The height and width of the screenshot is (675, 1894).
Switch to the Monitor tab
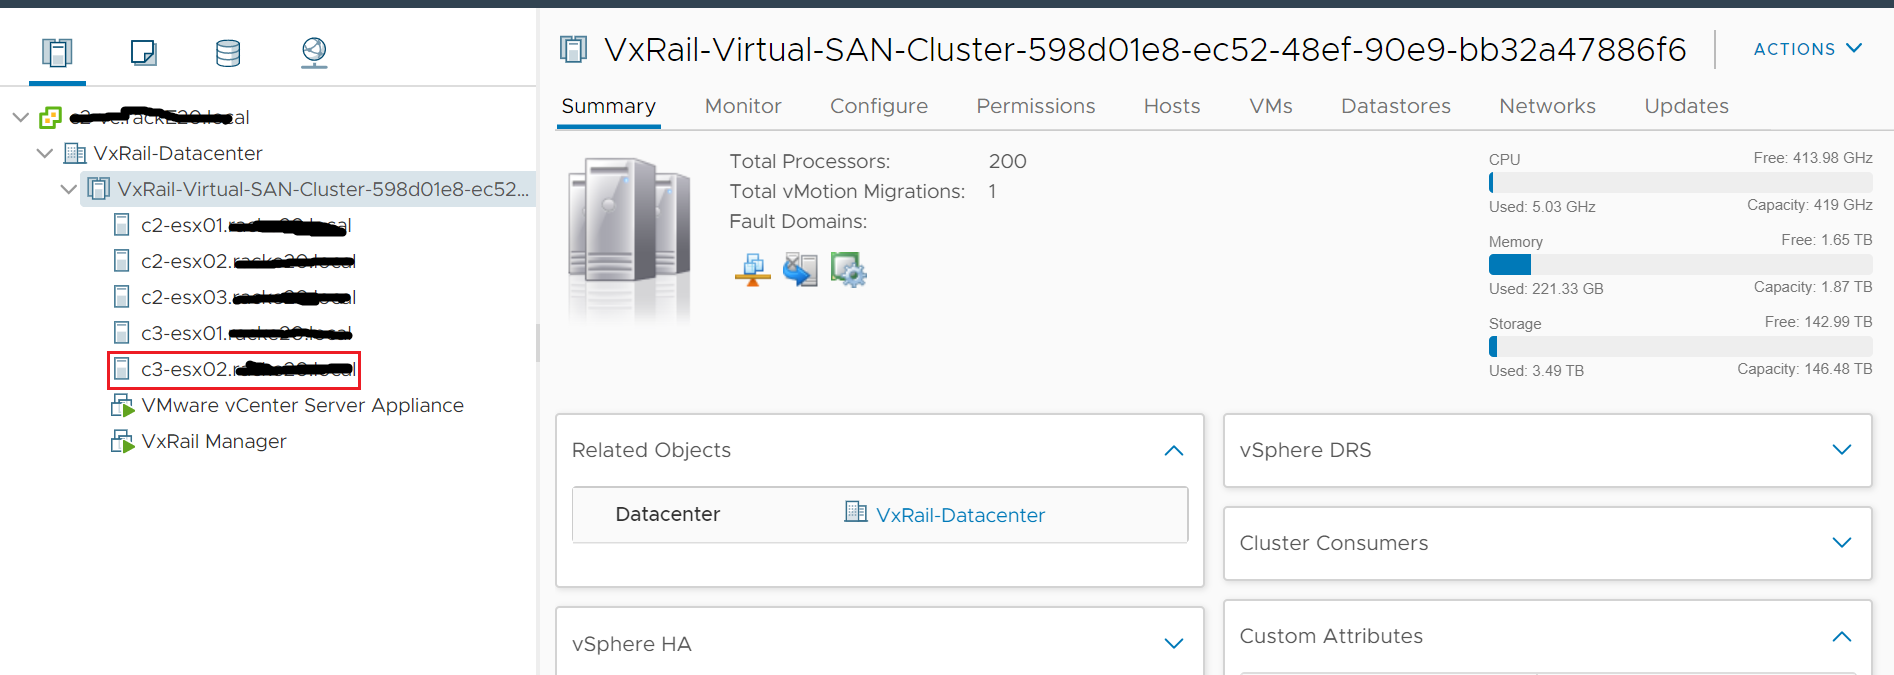[x=742, y=106]
